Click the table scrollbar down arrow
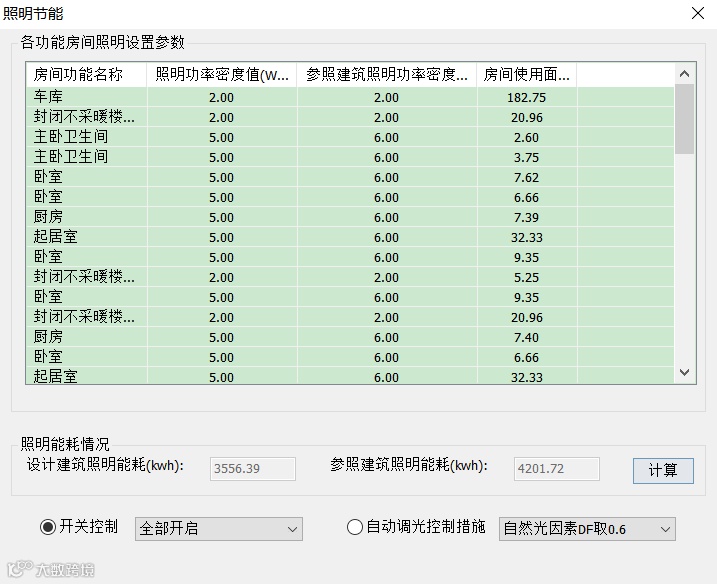This screenshot has width=717, height=584. coord(685,372)
